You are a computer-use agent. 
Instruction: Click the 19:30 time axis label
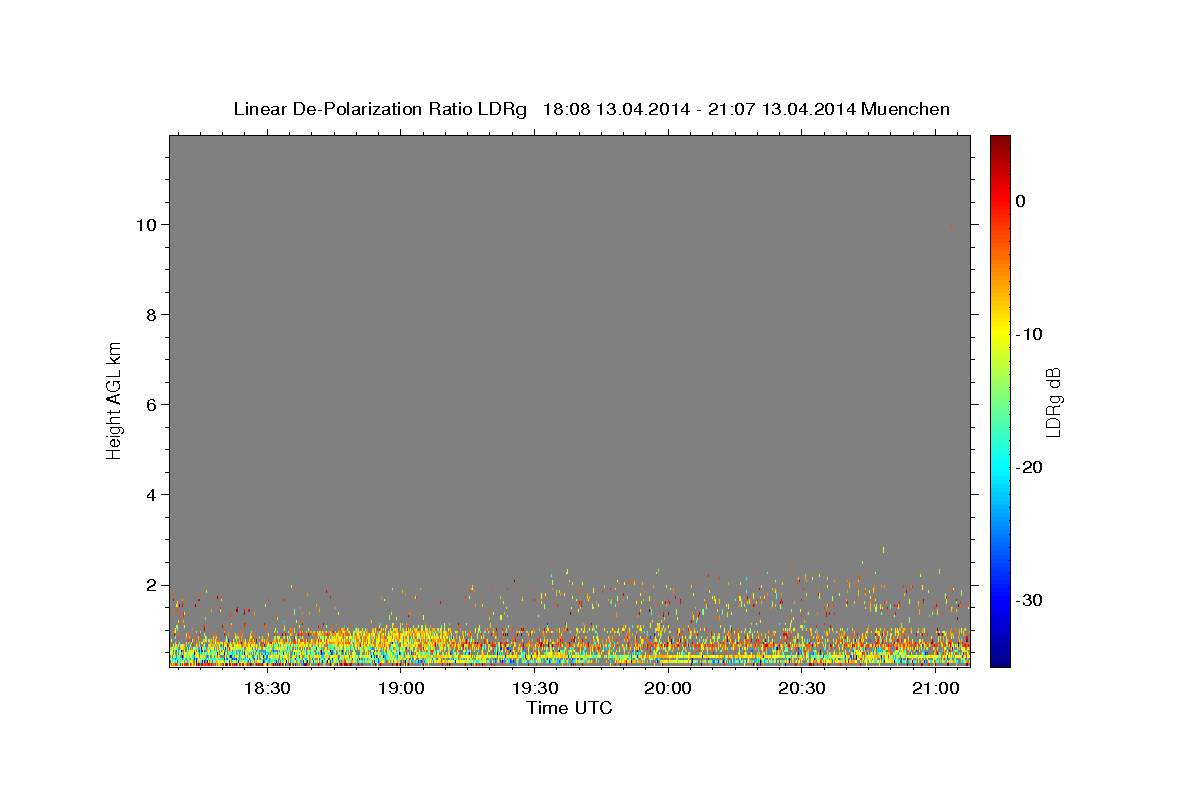(535, 688)
